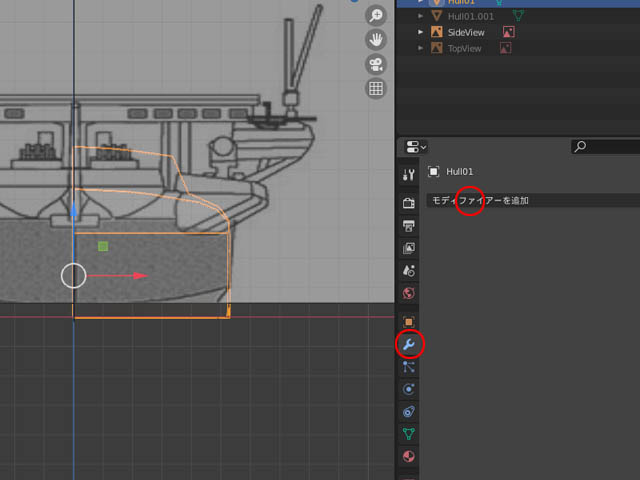Viewport: 640px width, 480px height.
Task: Click the Hull01.001 green mesh data icon
Action: tap(518, 16)
